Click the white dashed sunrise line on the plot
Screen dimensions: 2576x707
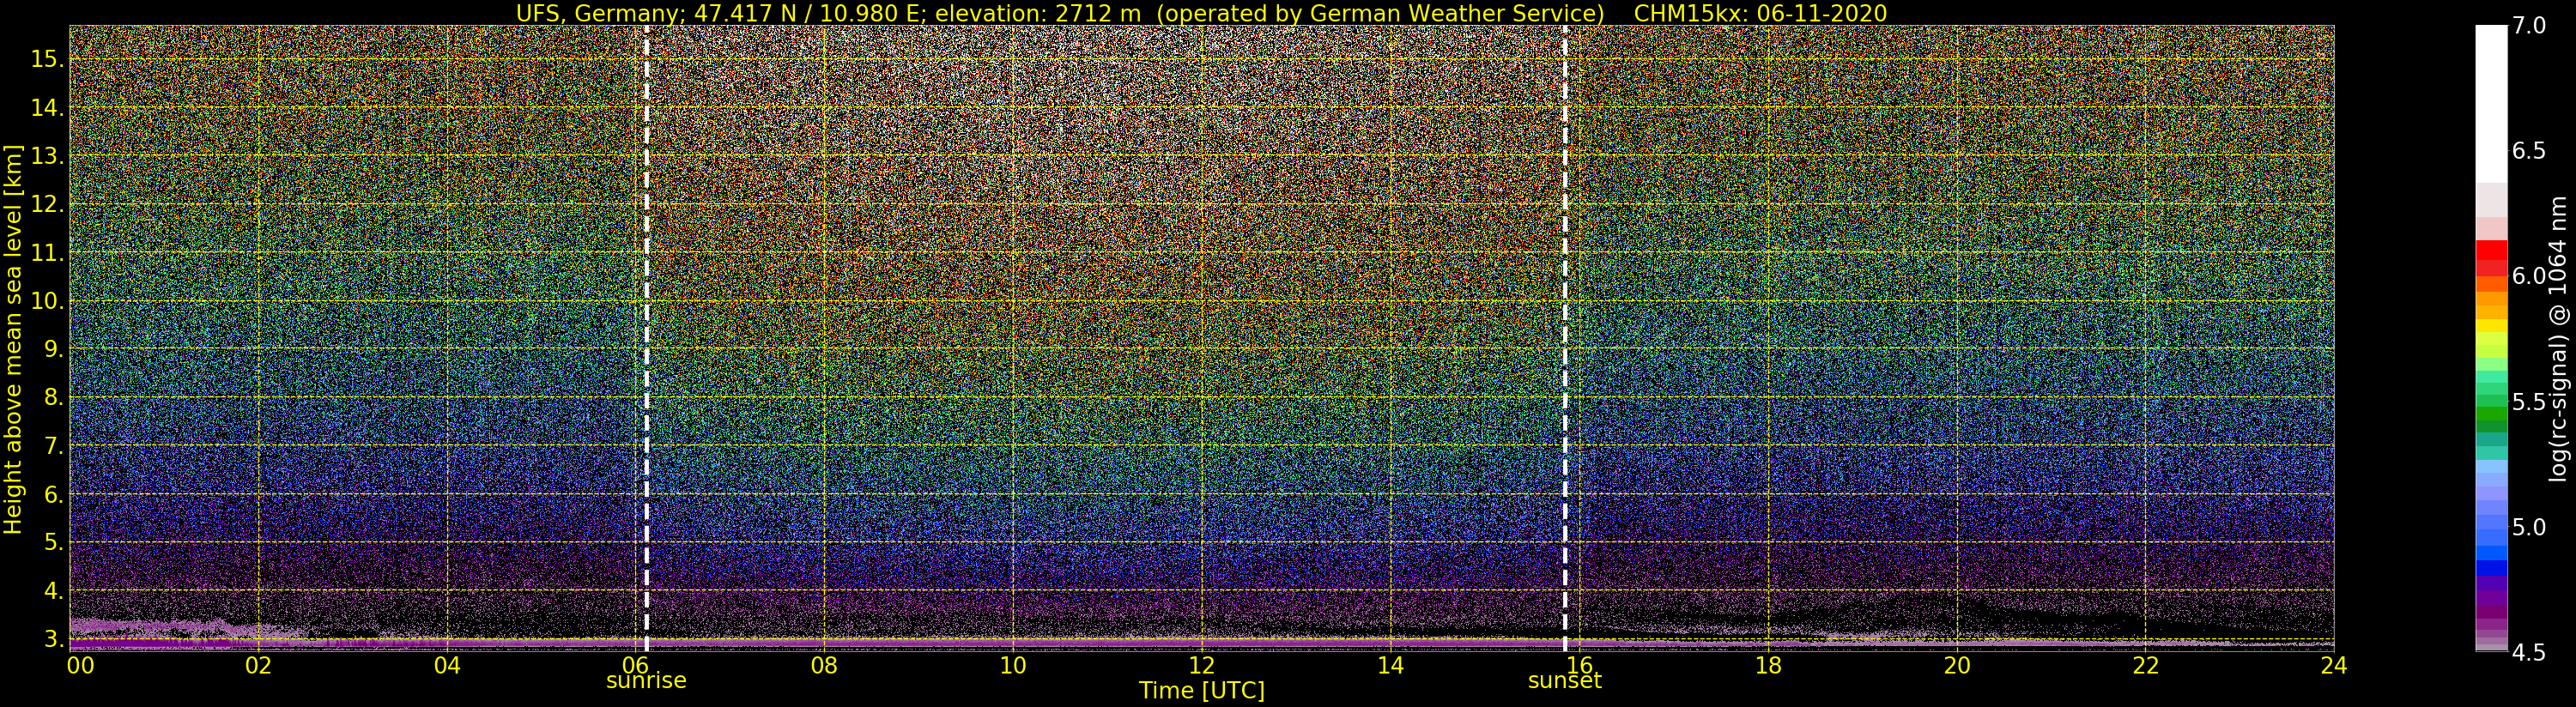(x=646, y=338)
